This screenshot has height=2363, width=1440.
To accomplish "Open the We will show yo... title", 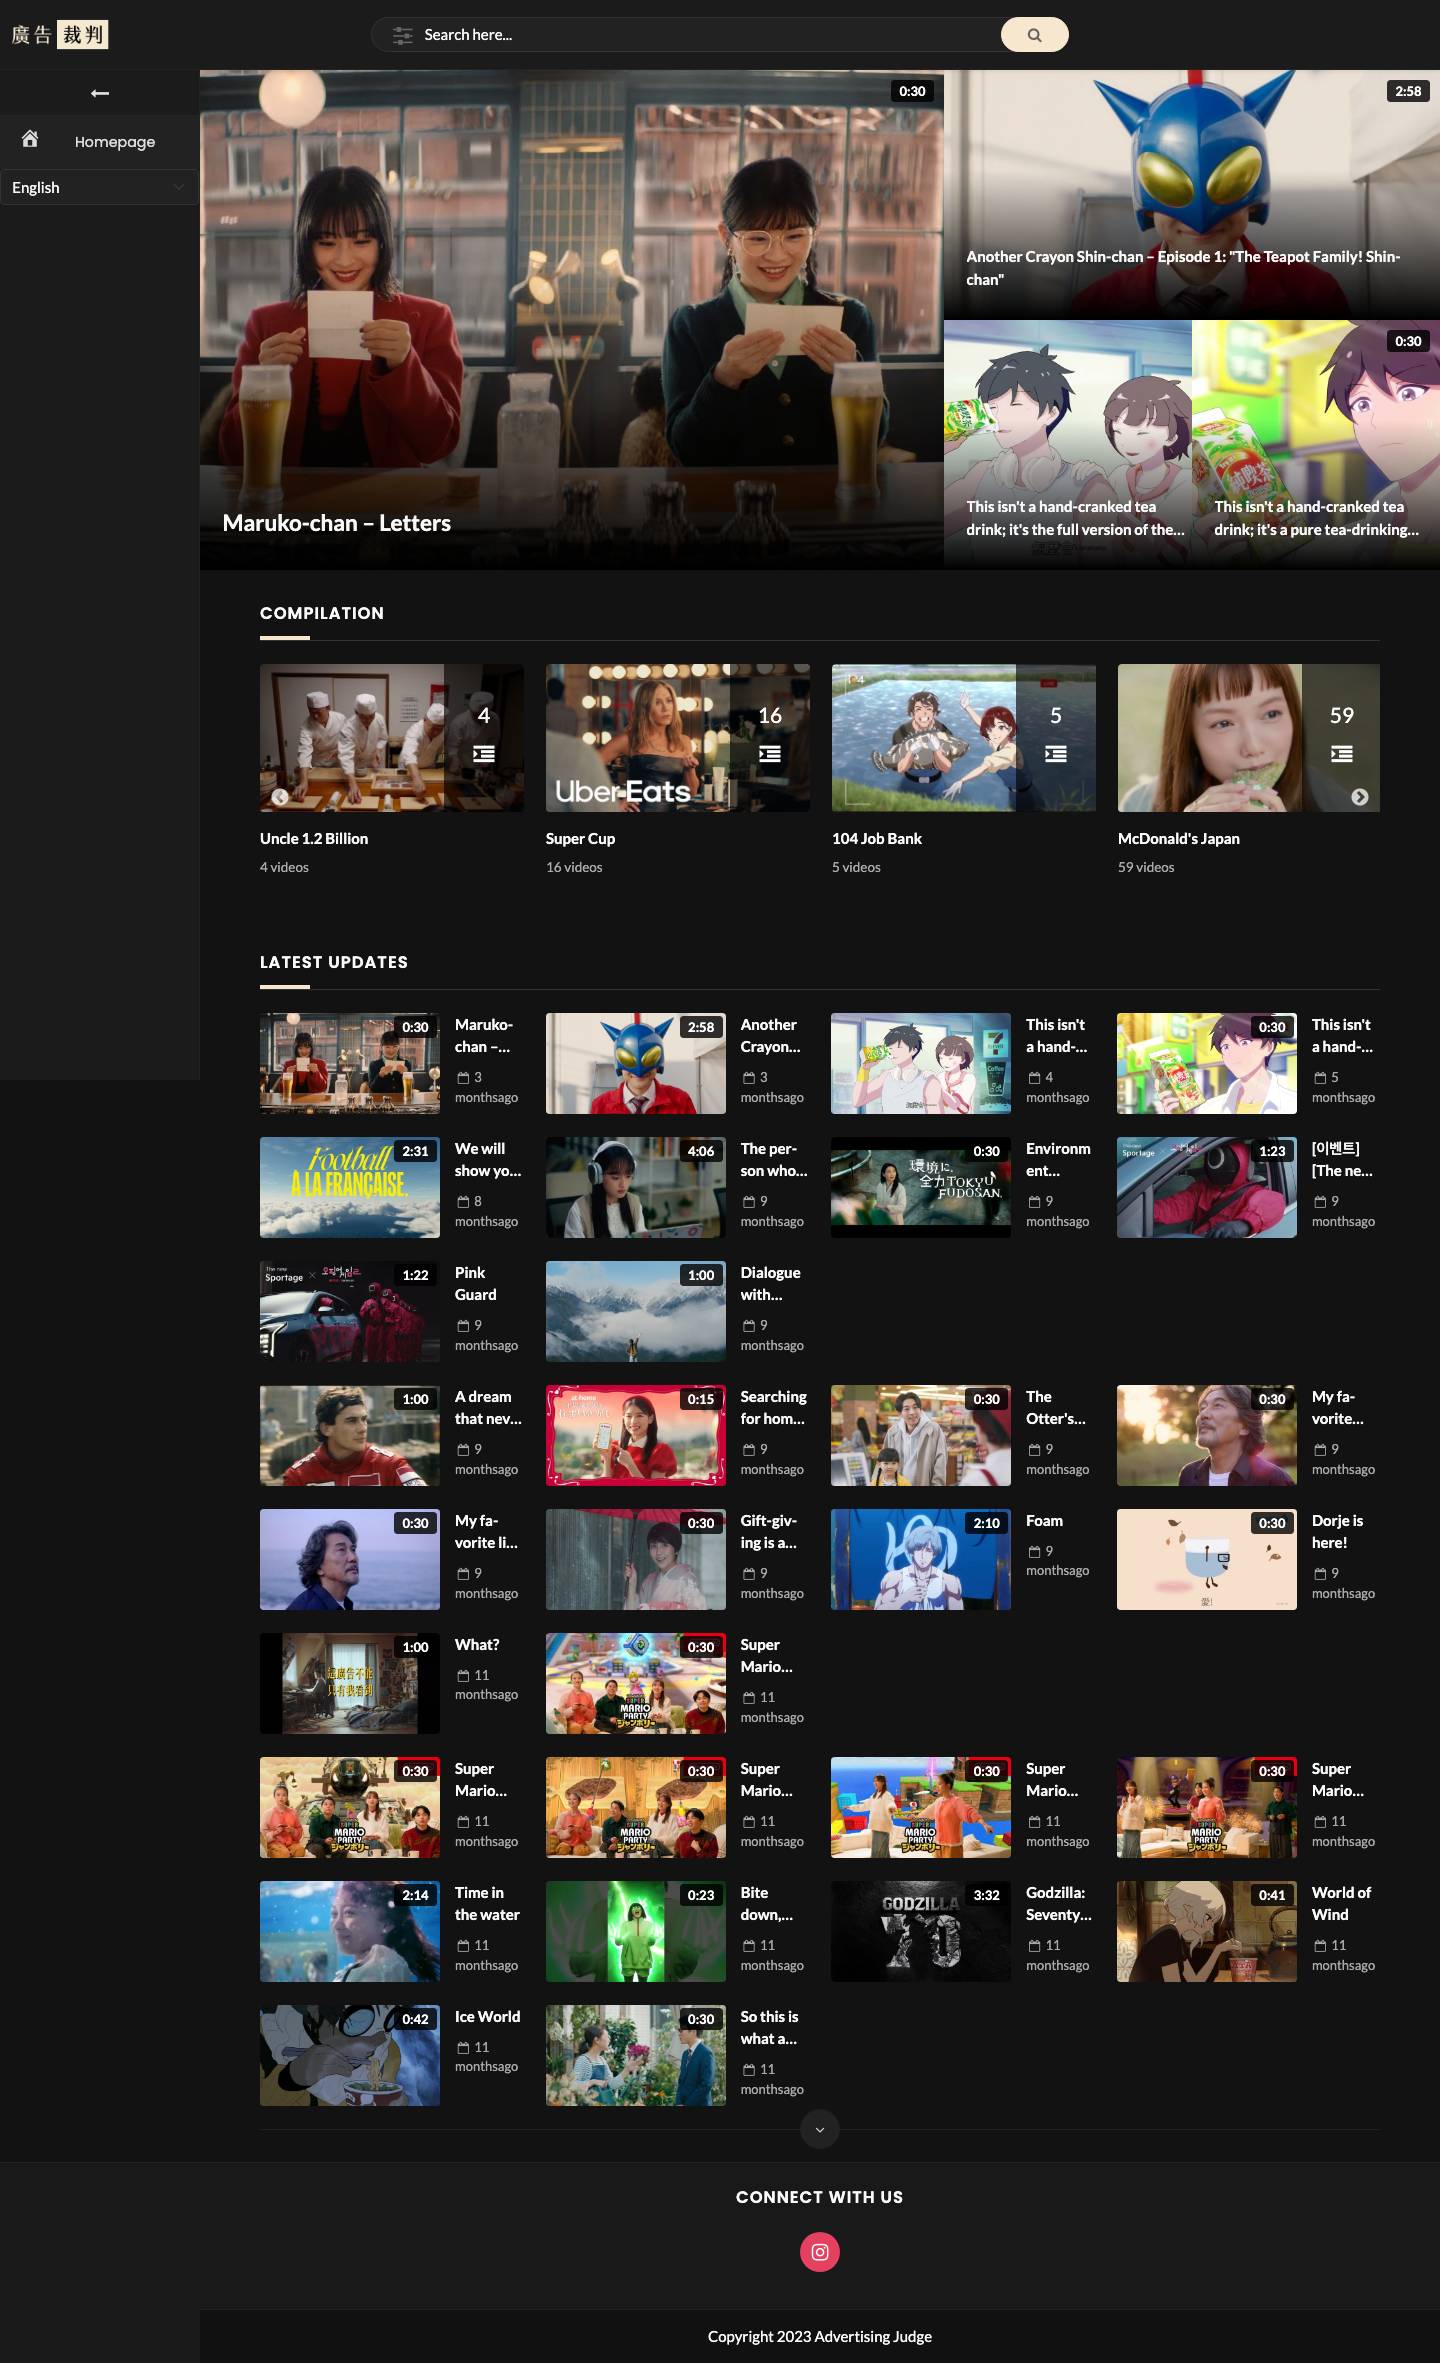I will click(x=488, y=1160).
